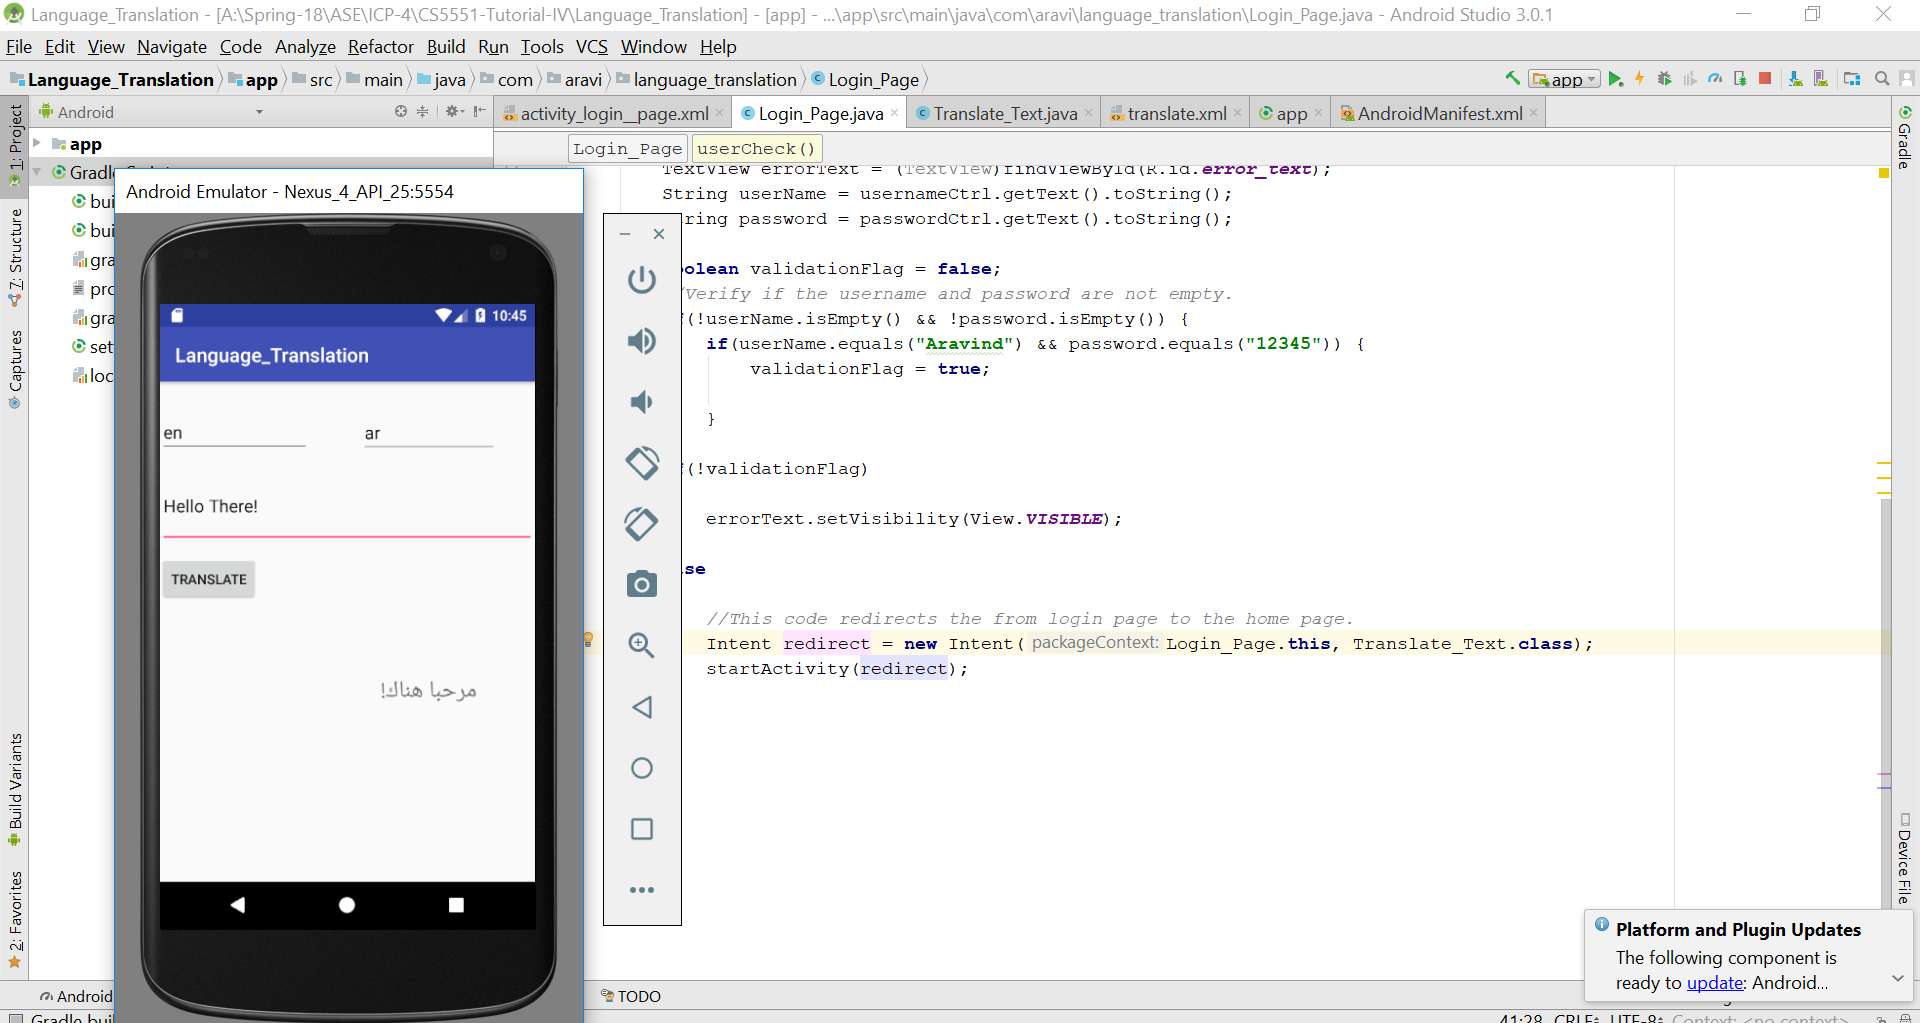
Task: Click the 'en' source language field
Action: coord(234,433)
